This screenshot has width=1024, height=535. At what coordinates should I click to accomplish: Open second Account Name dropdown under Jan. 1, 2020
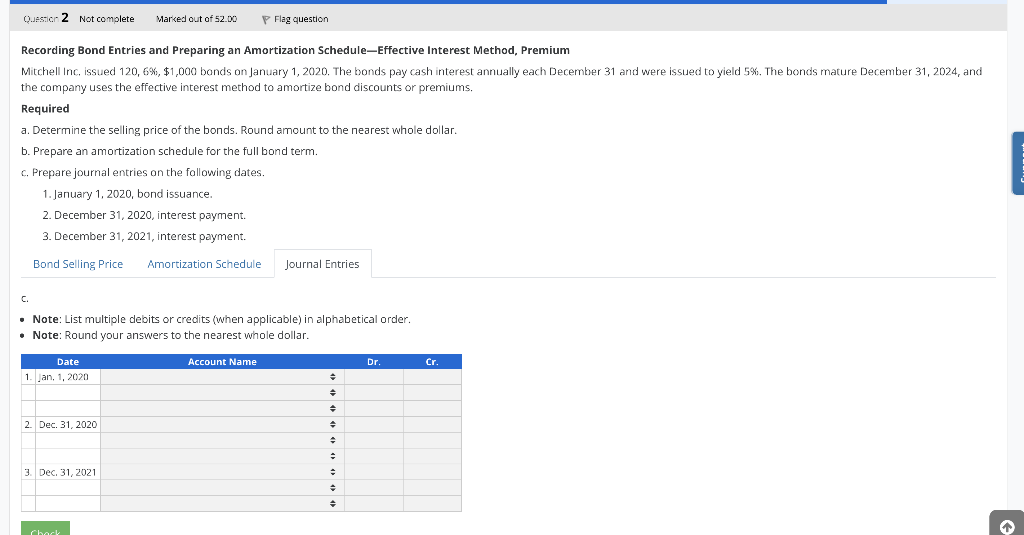click(x=222, y=393)
